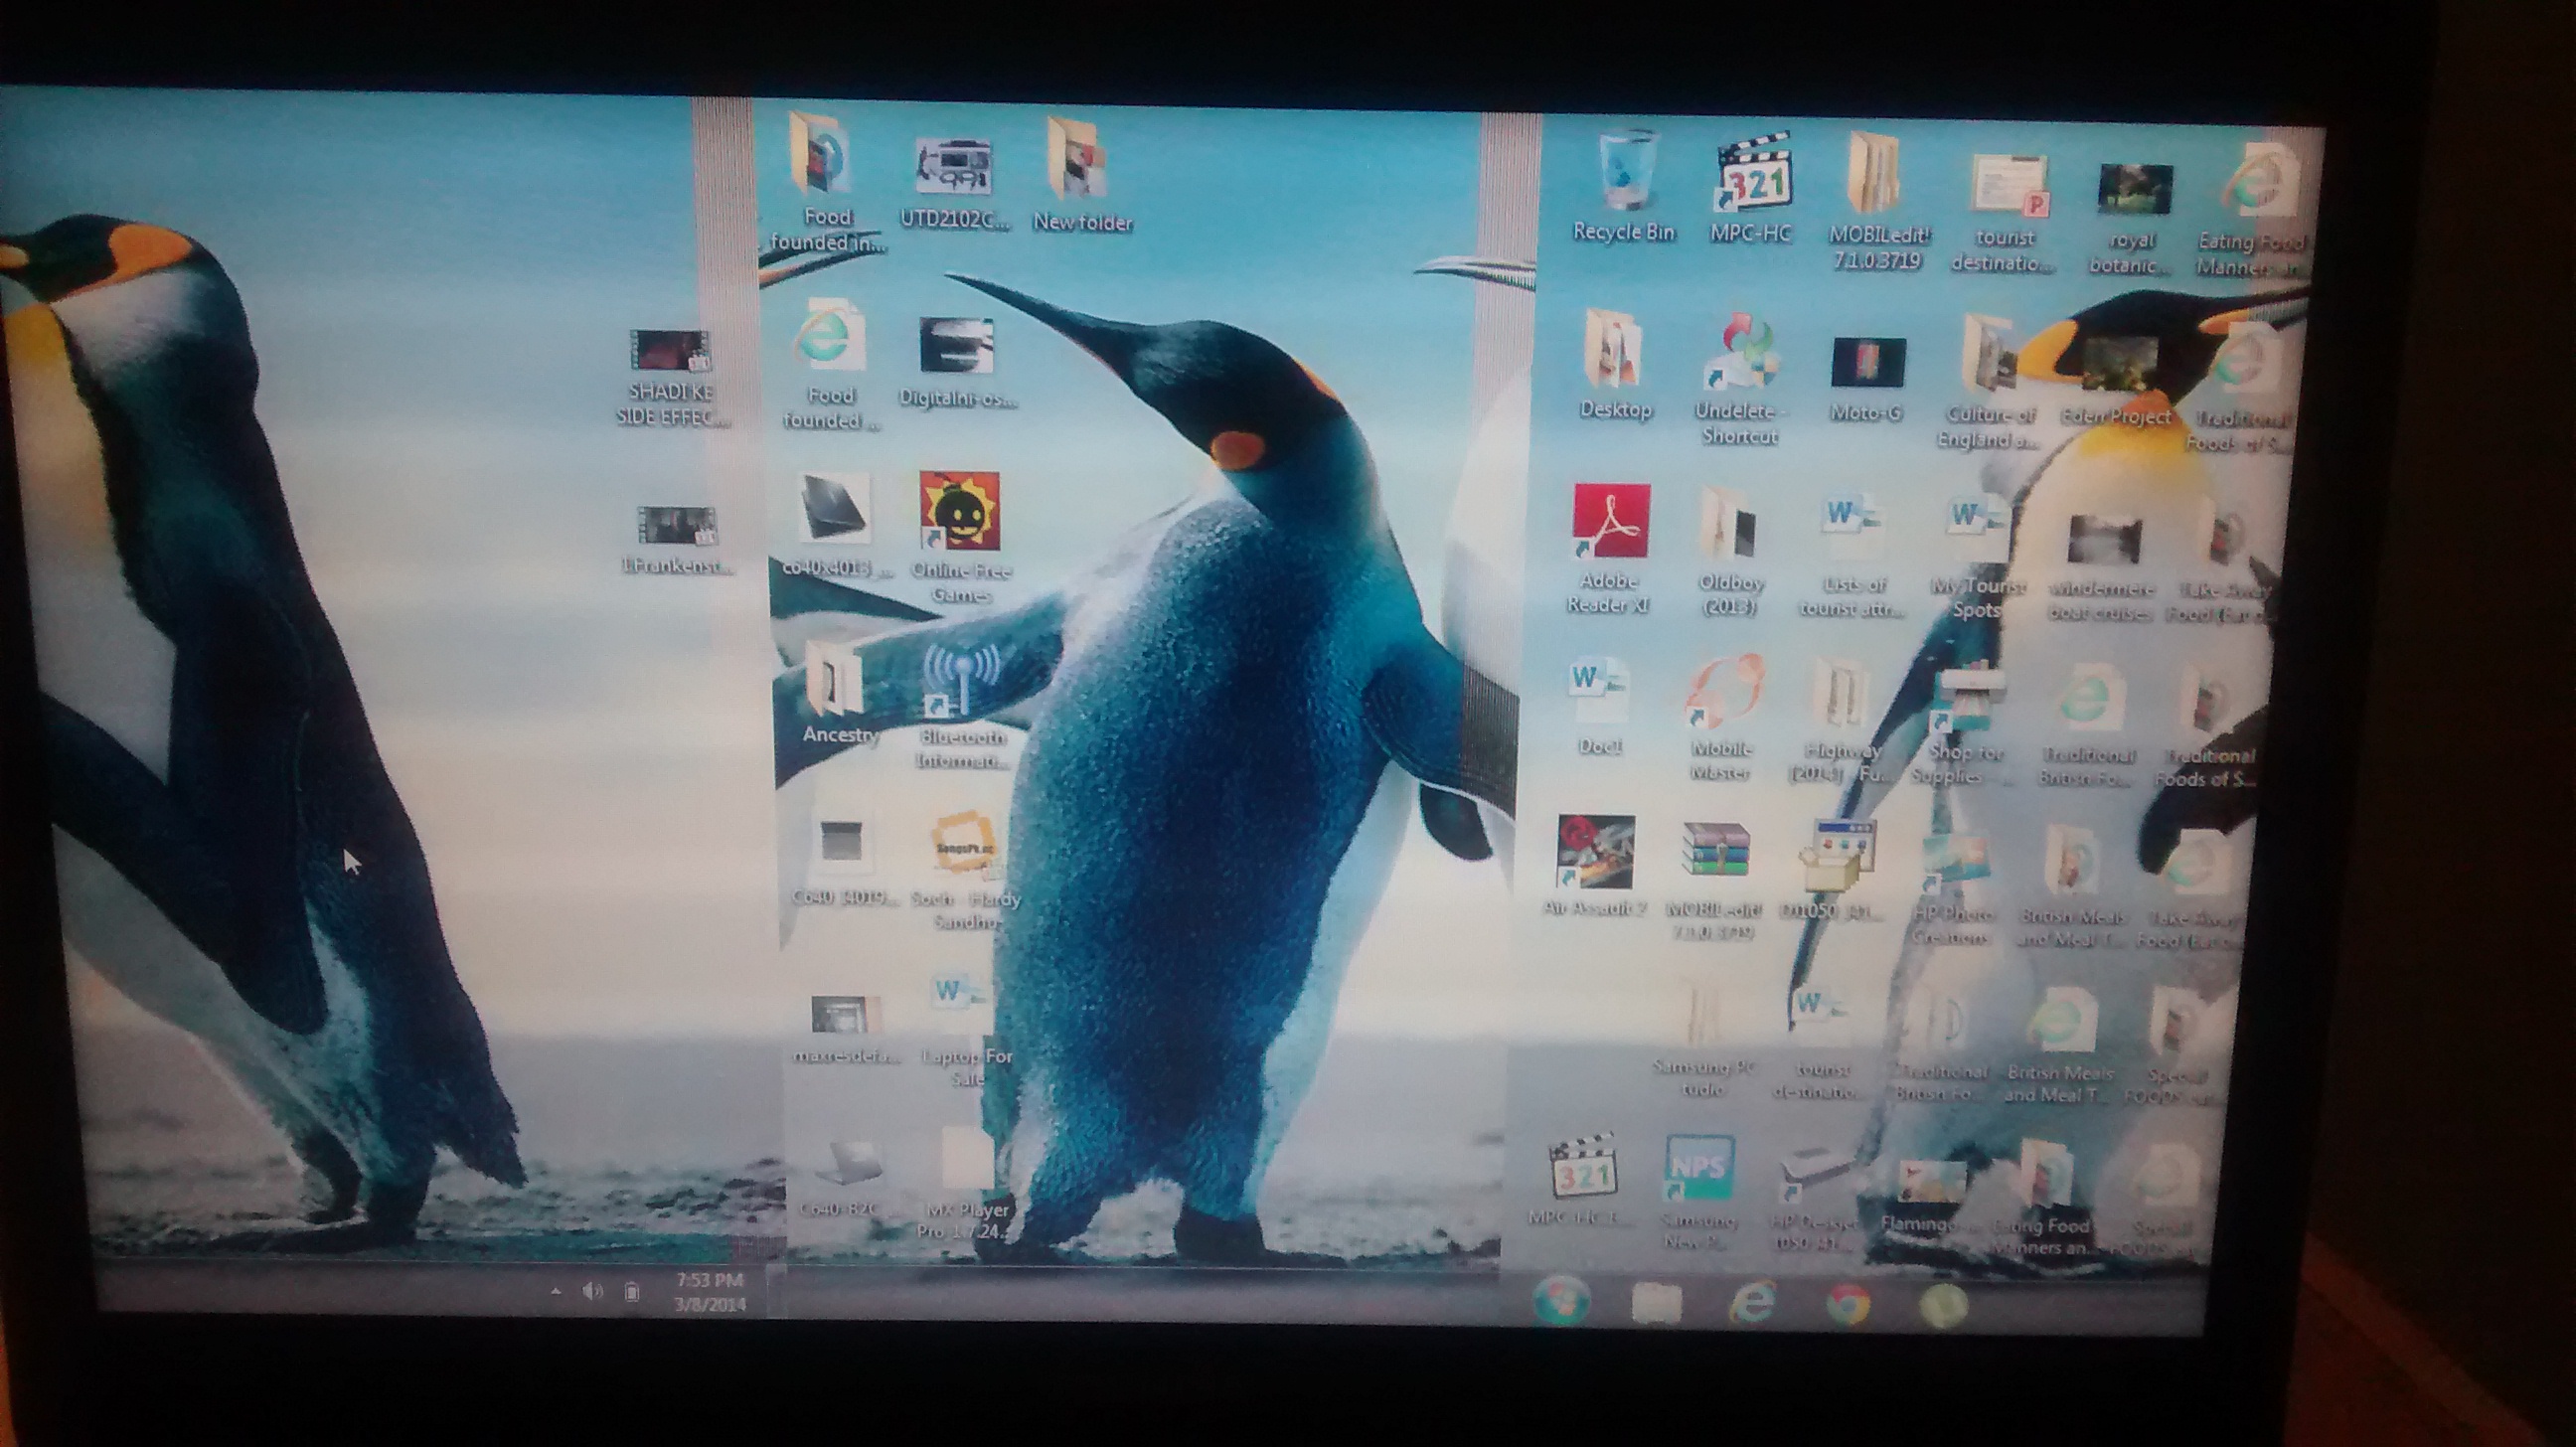The width and height of the screenshot is (2576, 1447).
Task: Select the Doc1 Word document
Action: coord(1597,690)
